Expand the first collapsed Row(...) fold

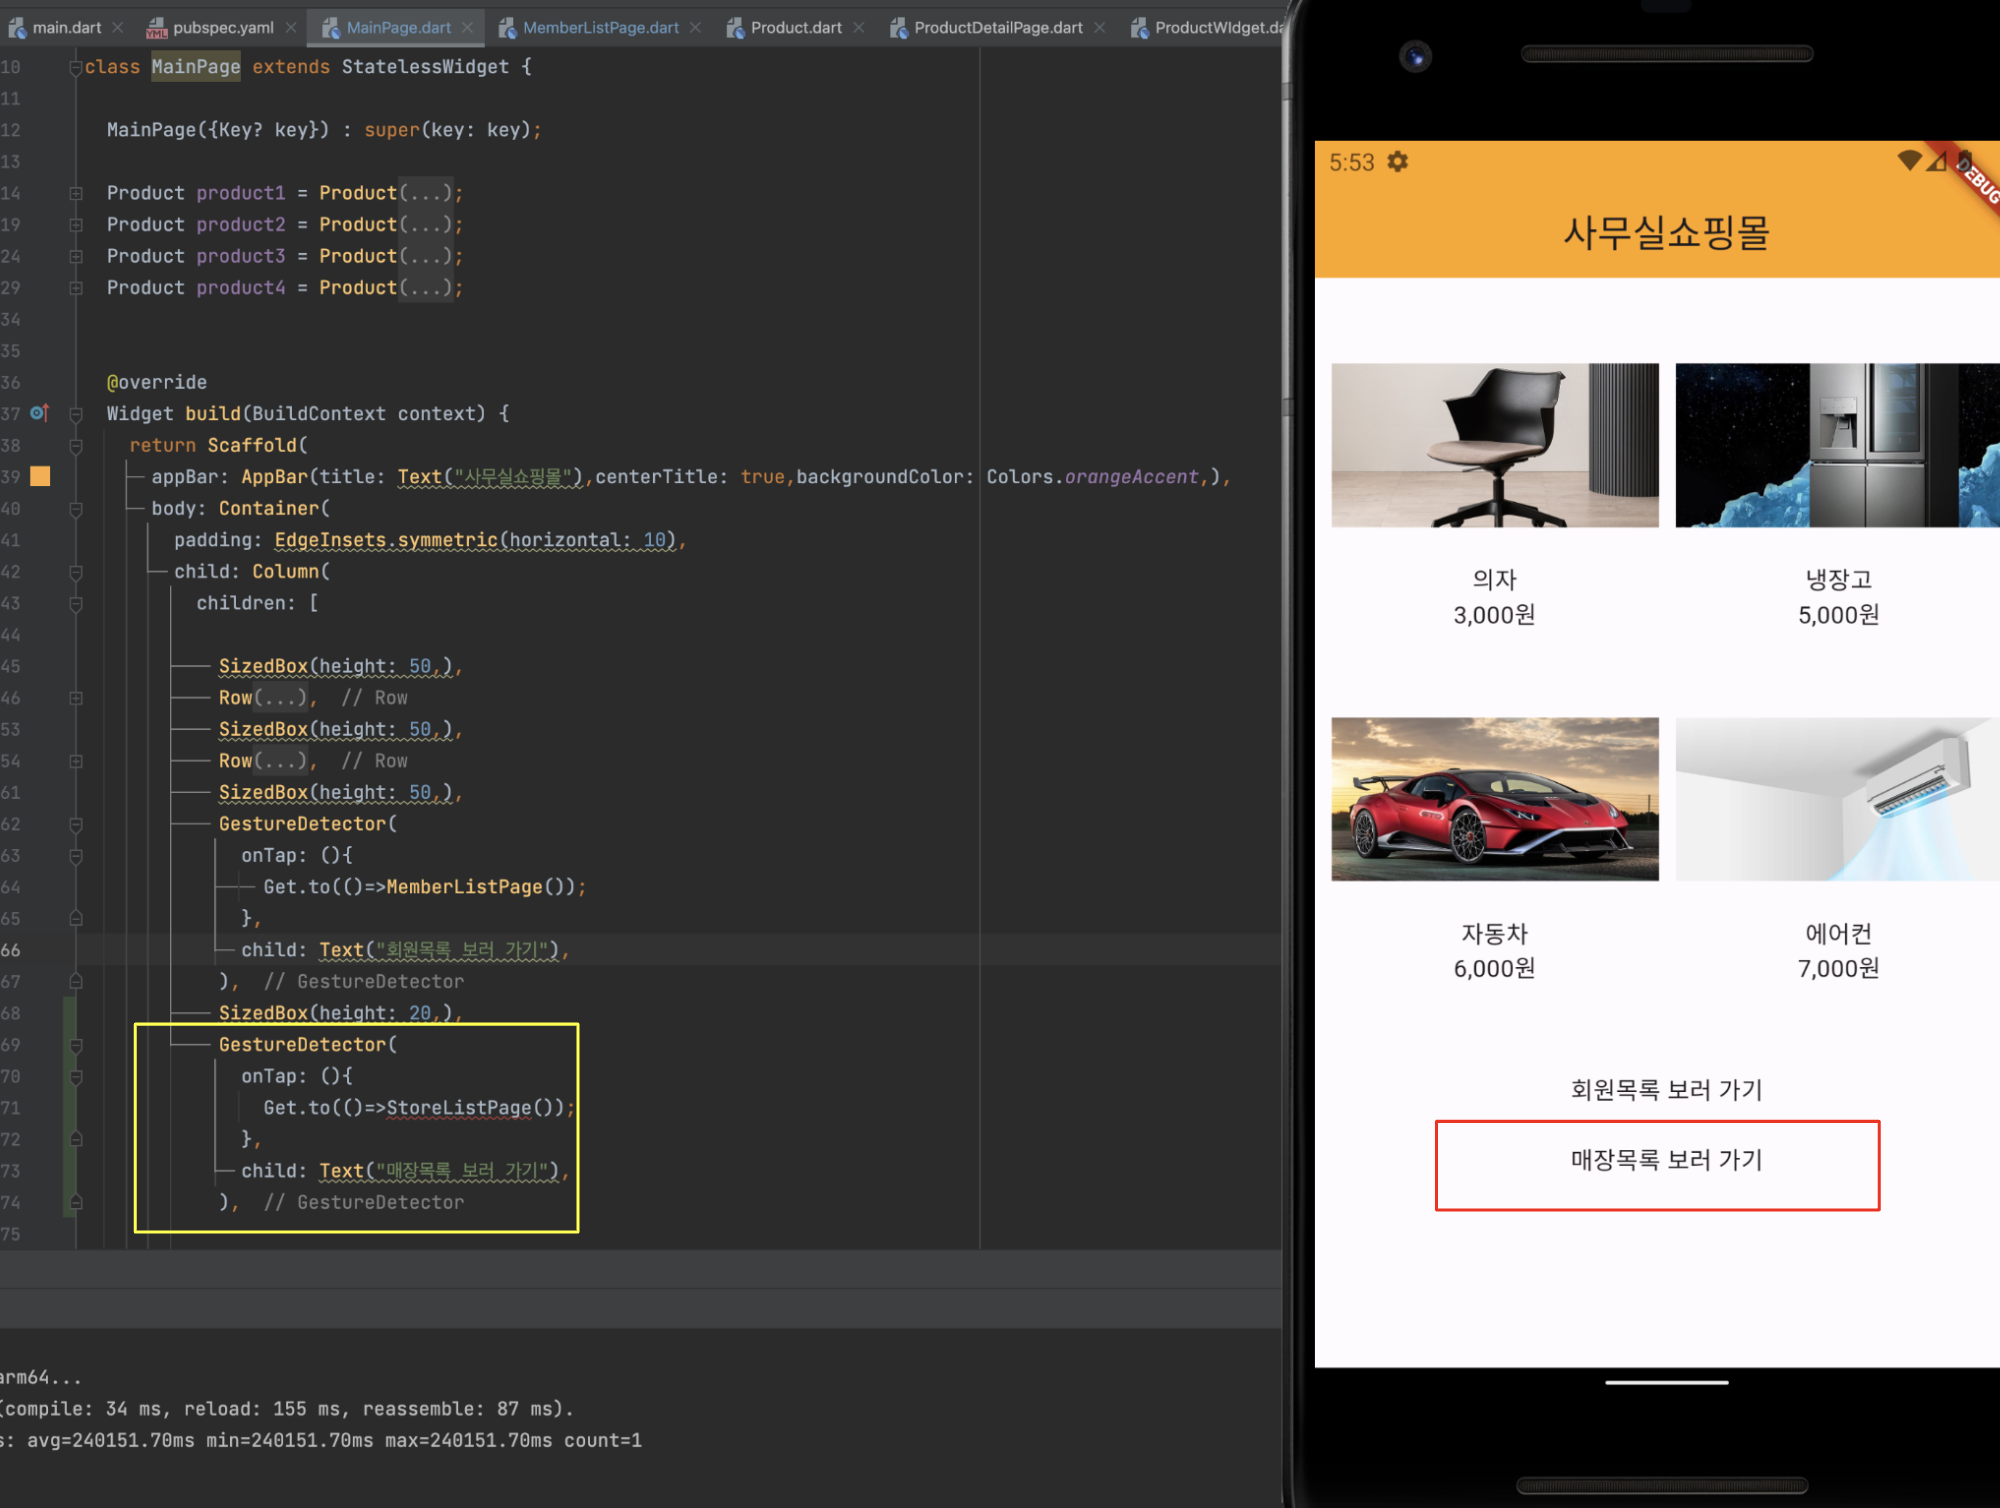tap(76, 698)
